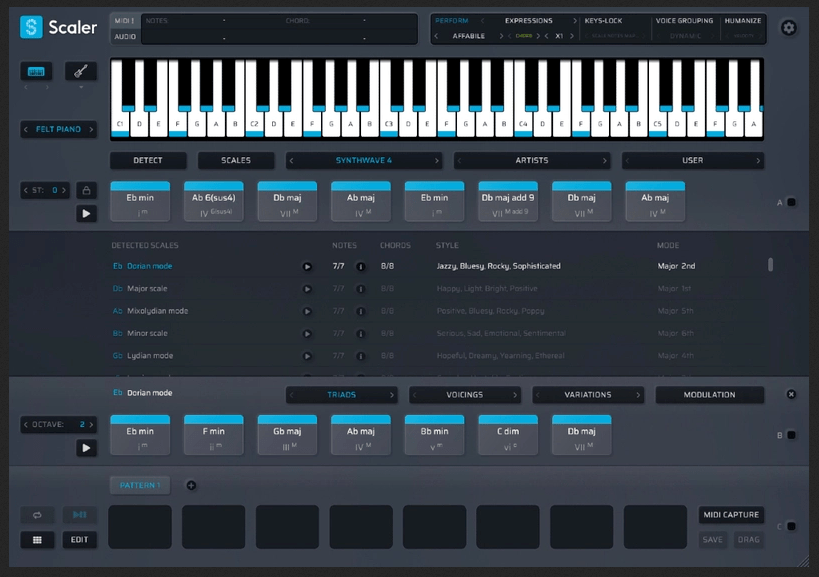819x577 pixels.
Task: Switch to the guitar view icon
Action: [x=80, y=71]
